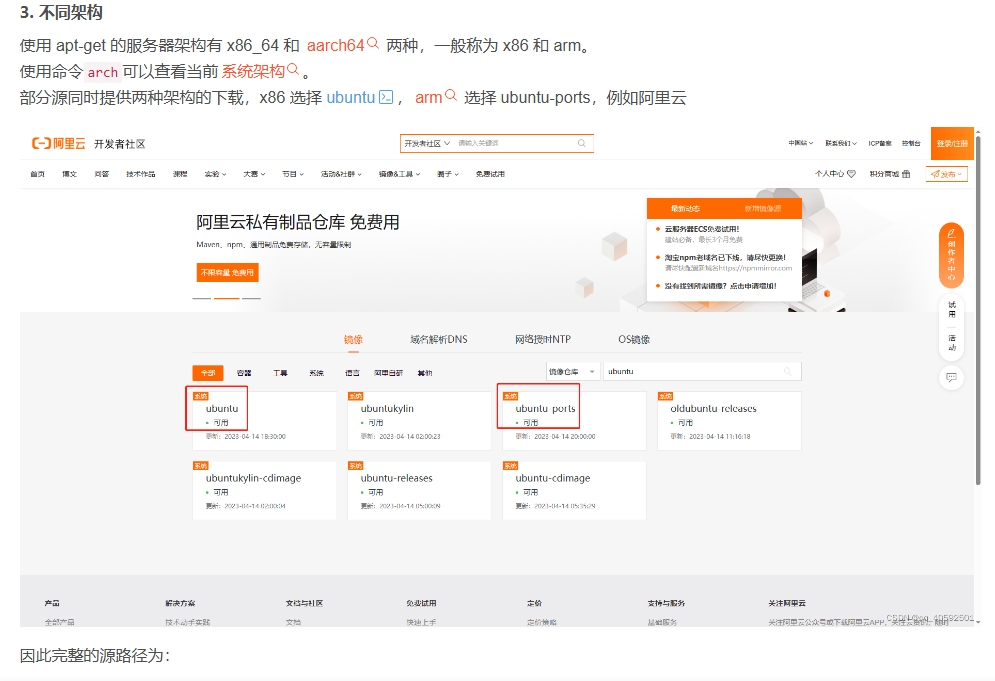Open the ubuntu-cdimage mirror card

tap(574, 491)
